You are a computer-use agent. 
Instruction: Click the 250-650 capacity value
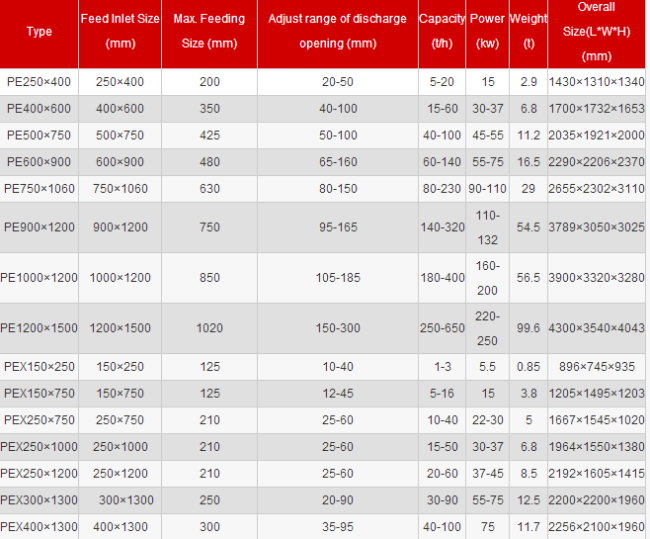441,328
